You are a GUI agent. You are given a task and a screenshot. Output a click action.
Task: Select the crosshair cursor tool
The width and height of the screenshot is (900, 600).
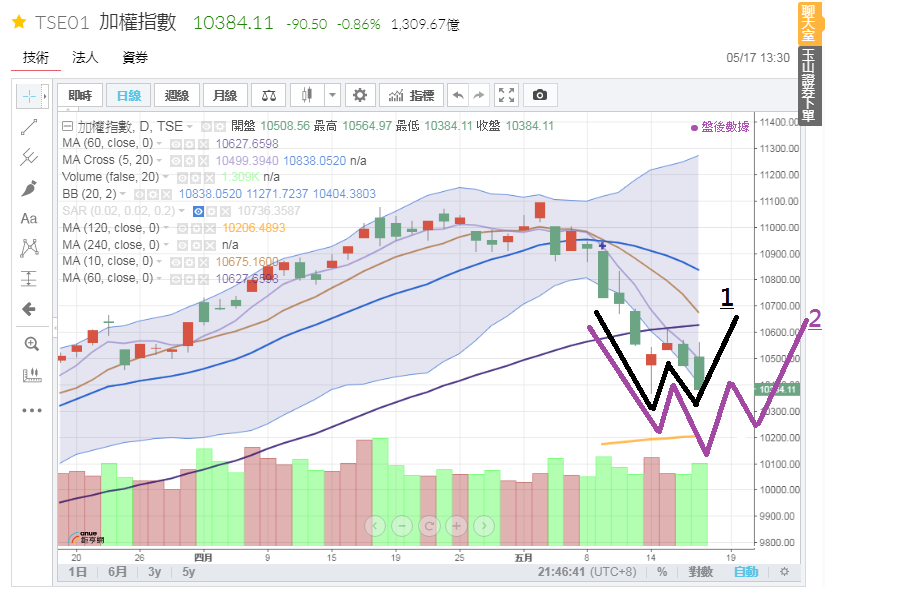pos(29,96)
